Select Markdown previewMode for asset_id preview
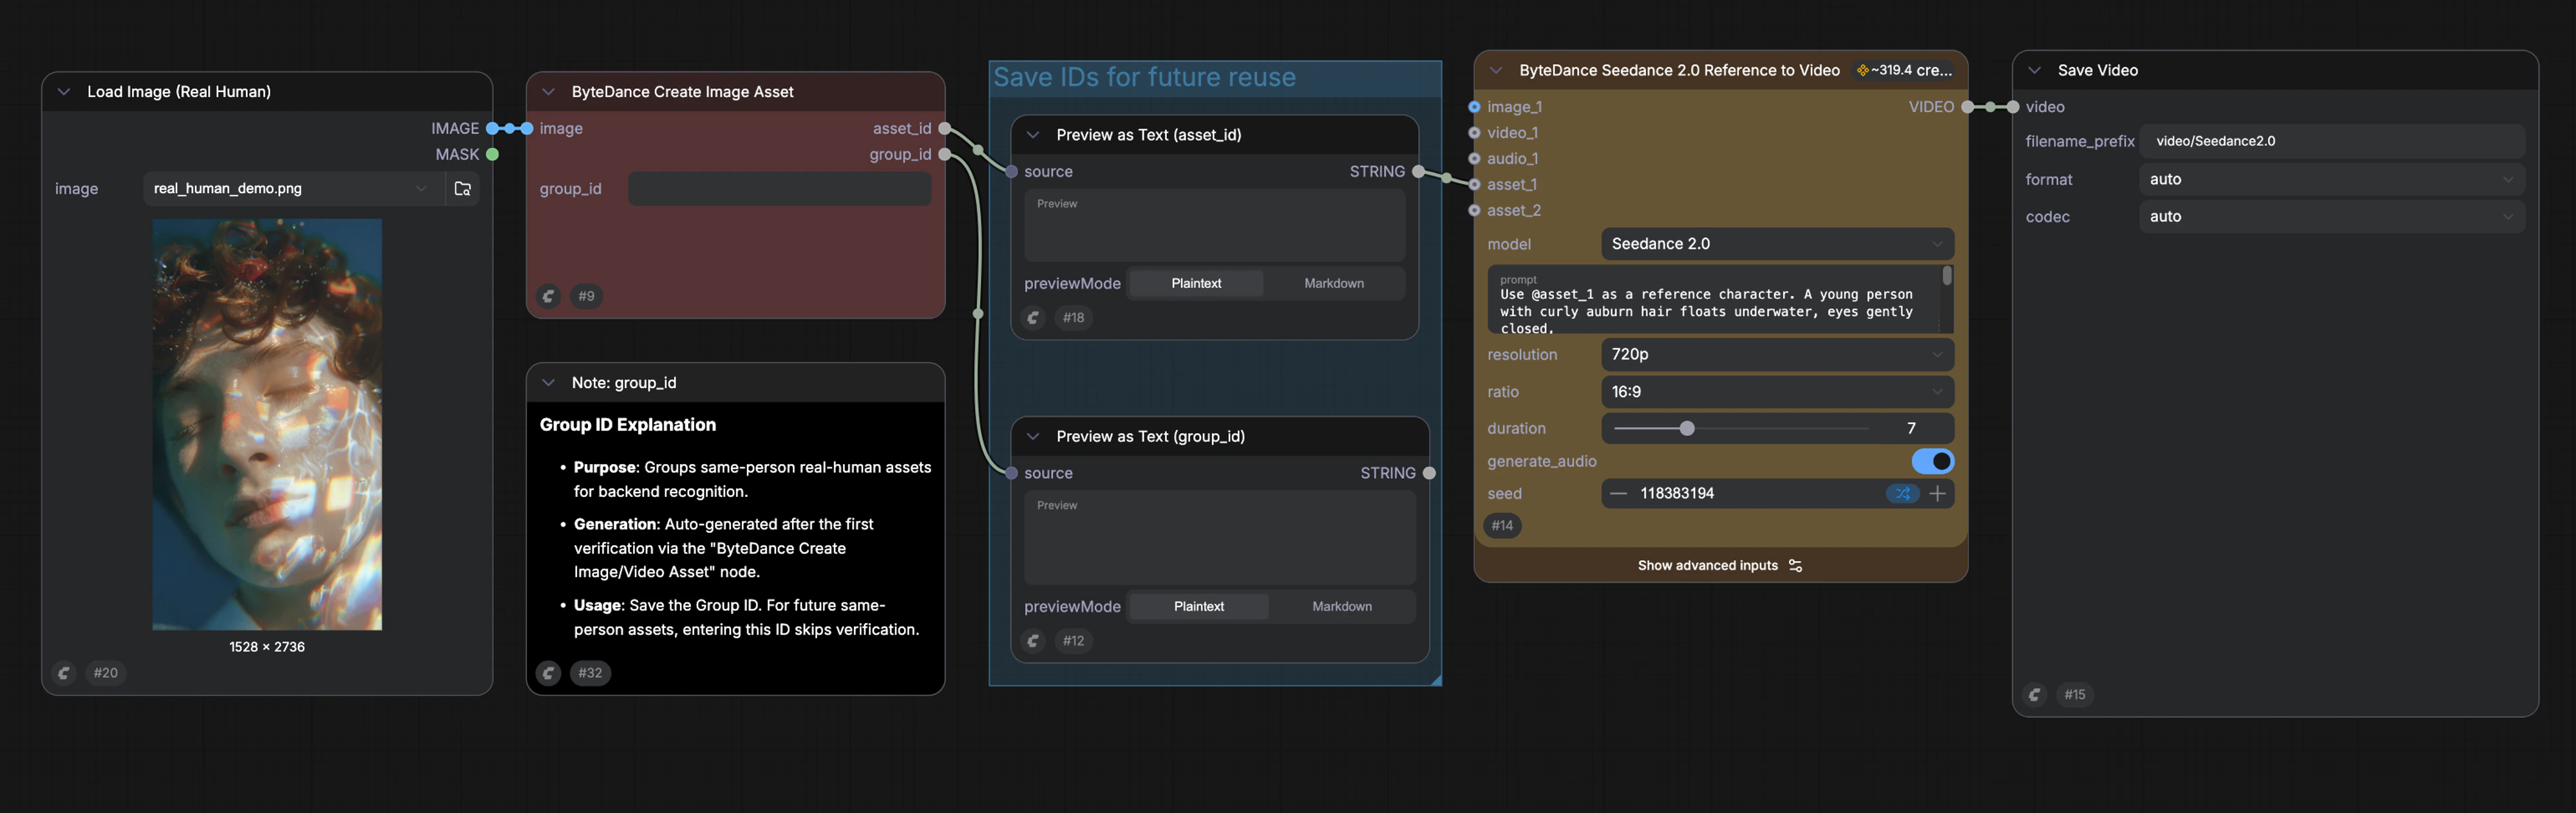The image size is (2576, 813). click(1333, 283)
